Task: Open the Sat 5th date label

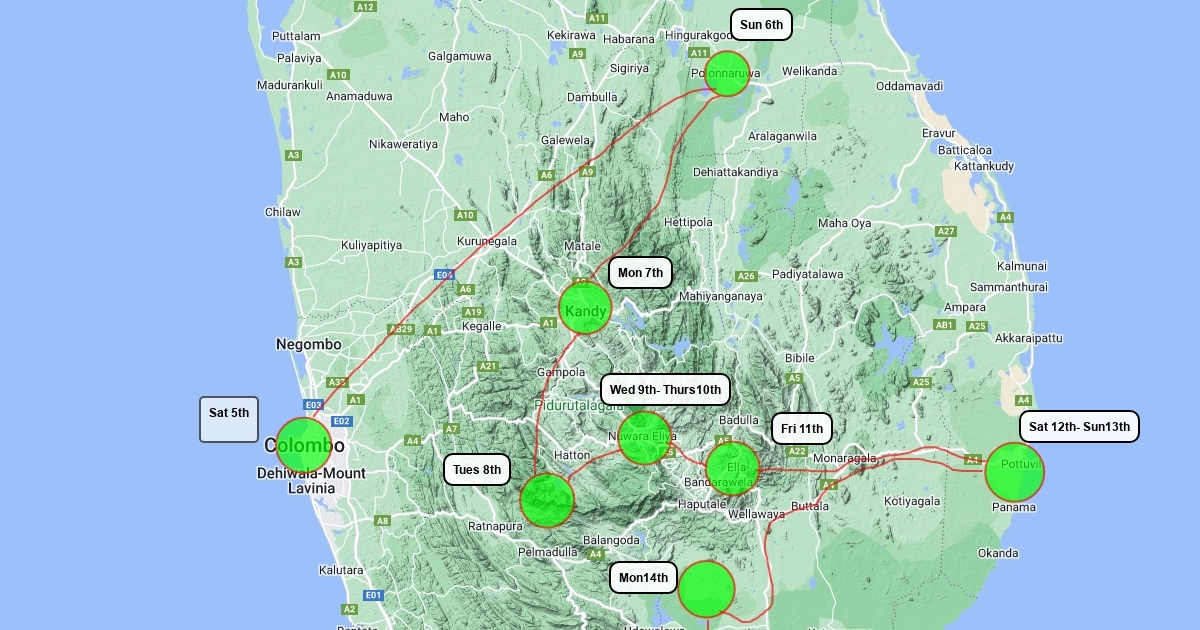Action: coord(229,419)
